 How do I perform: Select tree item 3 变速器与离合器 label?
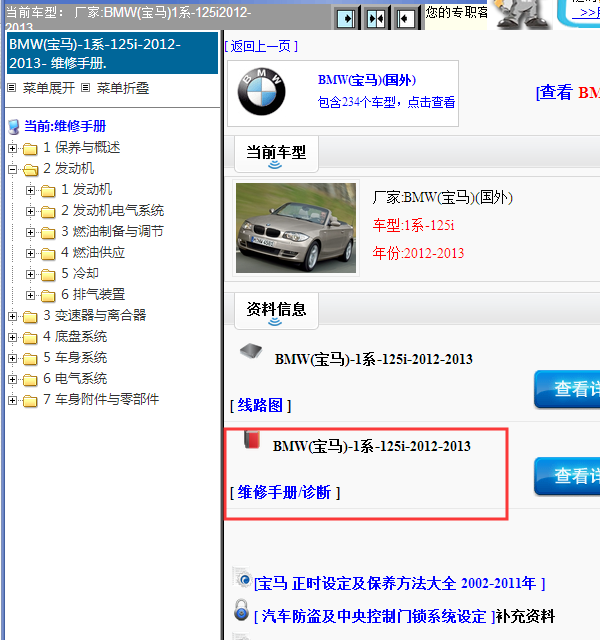95,316
